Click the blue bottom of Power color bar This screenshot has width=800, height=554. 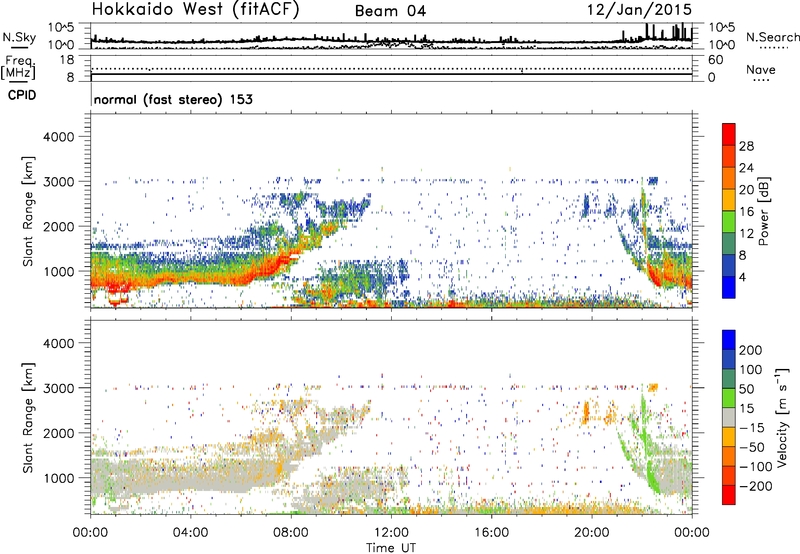click(729, 287)
